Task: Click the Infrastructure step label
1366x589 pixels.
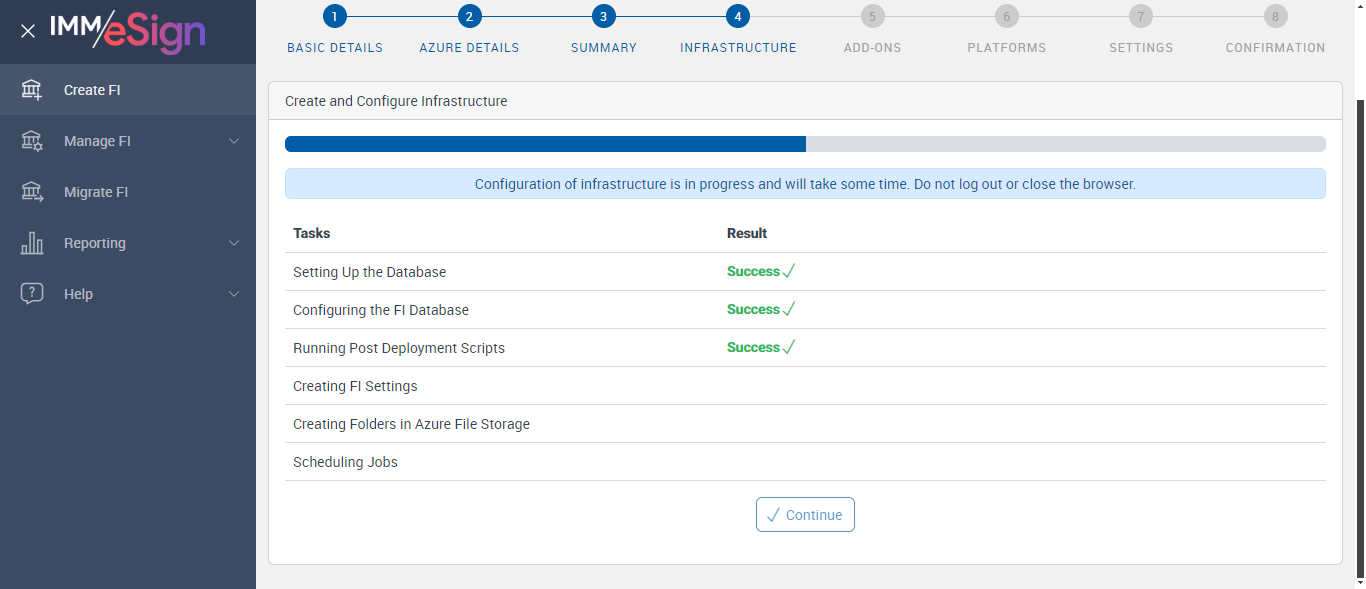Action: [738, 48]
